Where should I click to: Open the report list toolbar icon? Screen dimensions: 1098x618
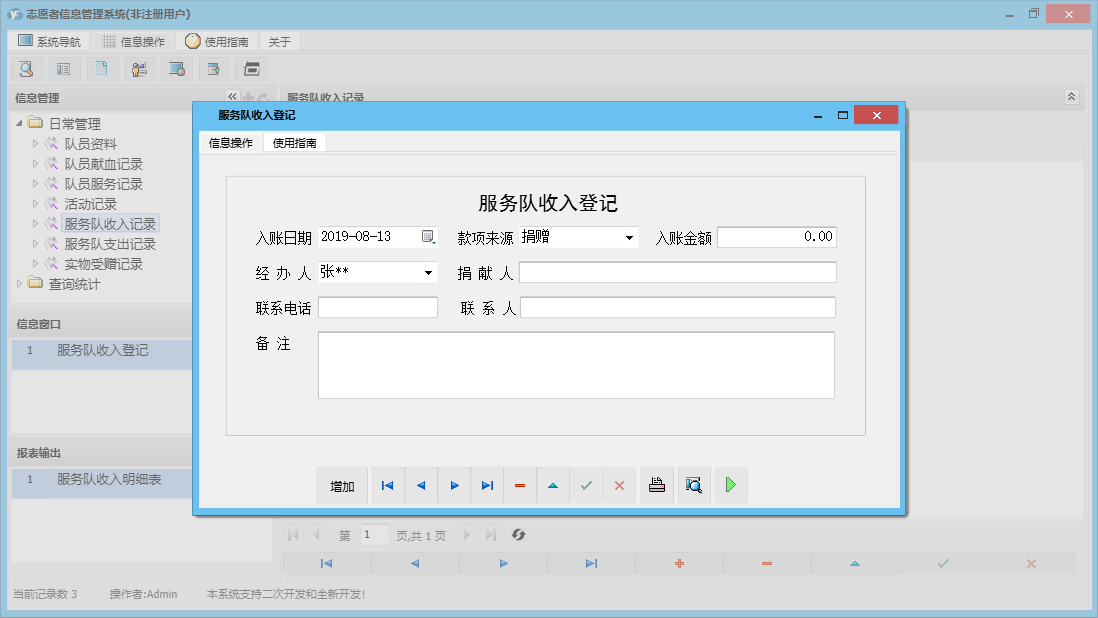point(63,69)
